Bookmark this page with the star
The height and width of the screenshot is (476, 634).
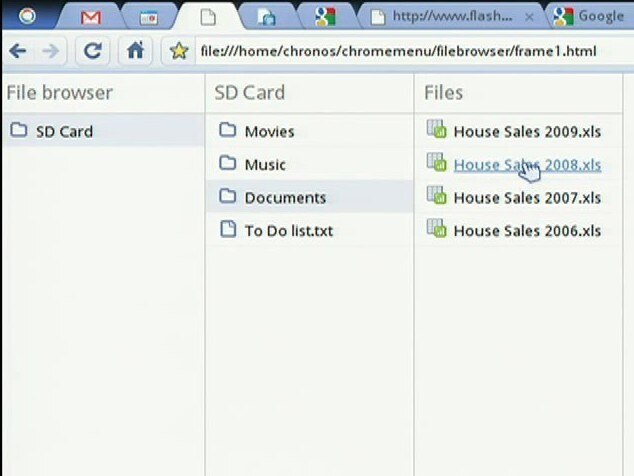point(179,51)
